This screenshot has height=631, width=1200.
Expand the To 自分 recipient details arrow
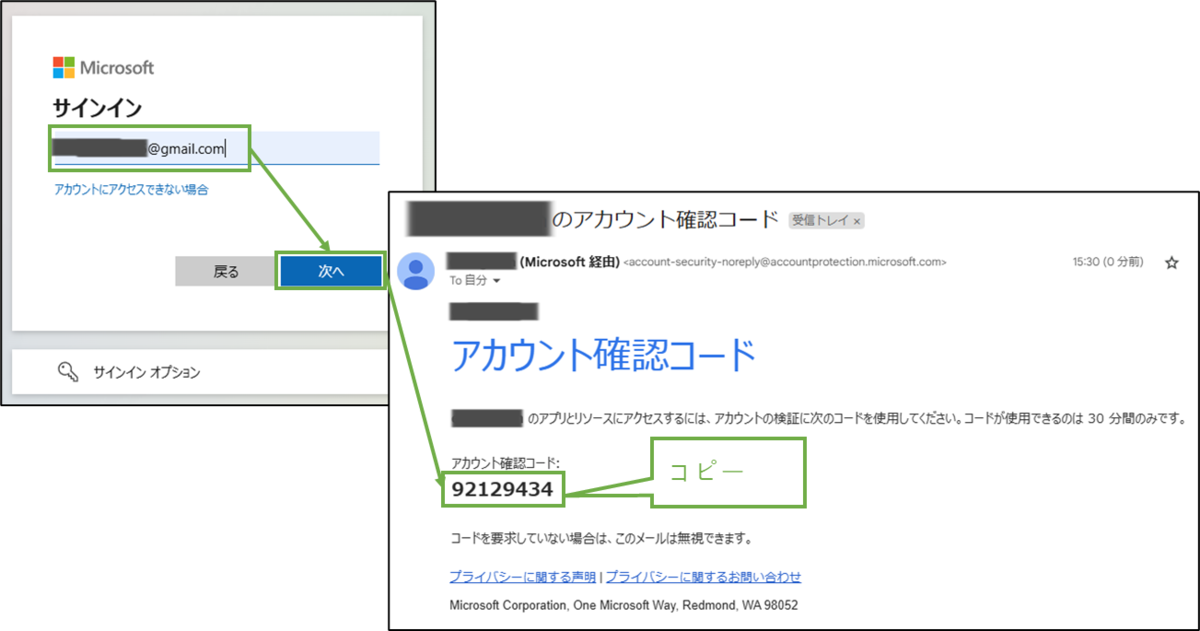pos(497,282)
